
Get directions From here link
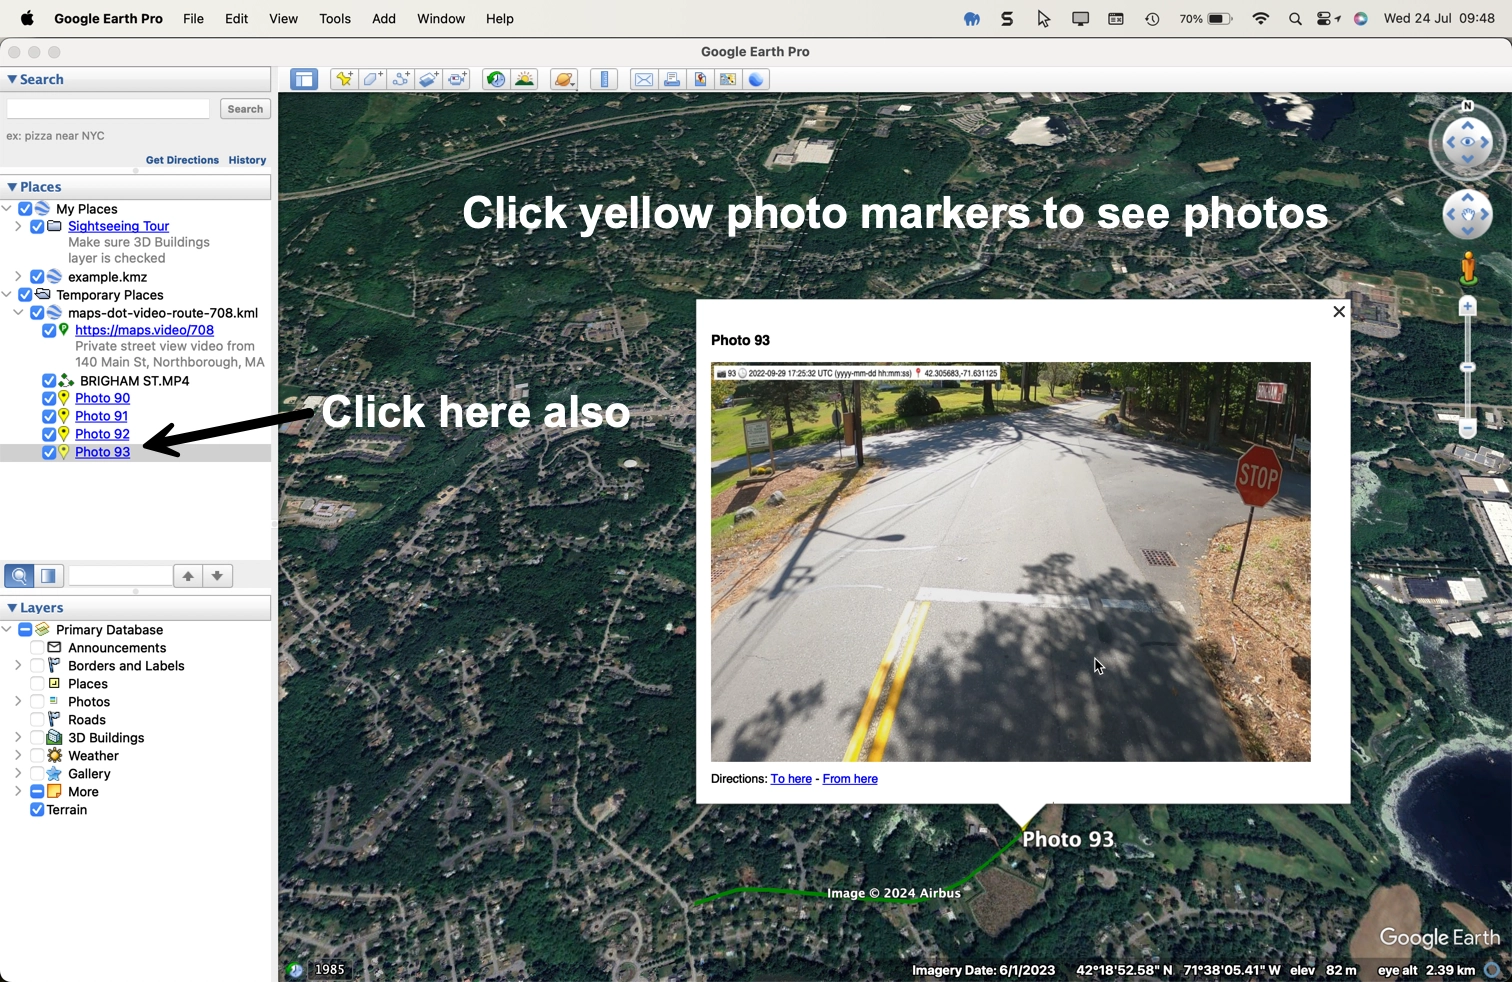click(850, 779)
